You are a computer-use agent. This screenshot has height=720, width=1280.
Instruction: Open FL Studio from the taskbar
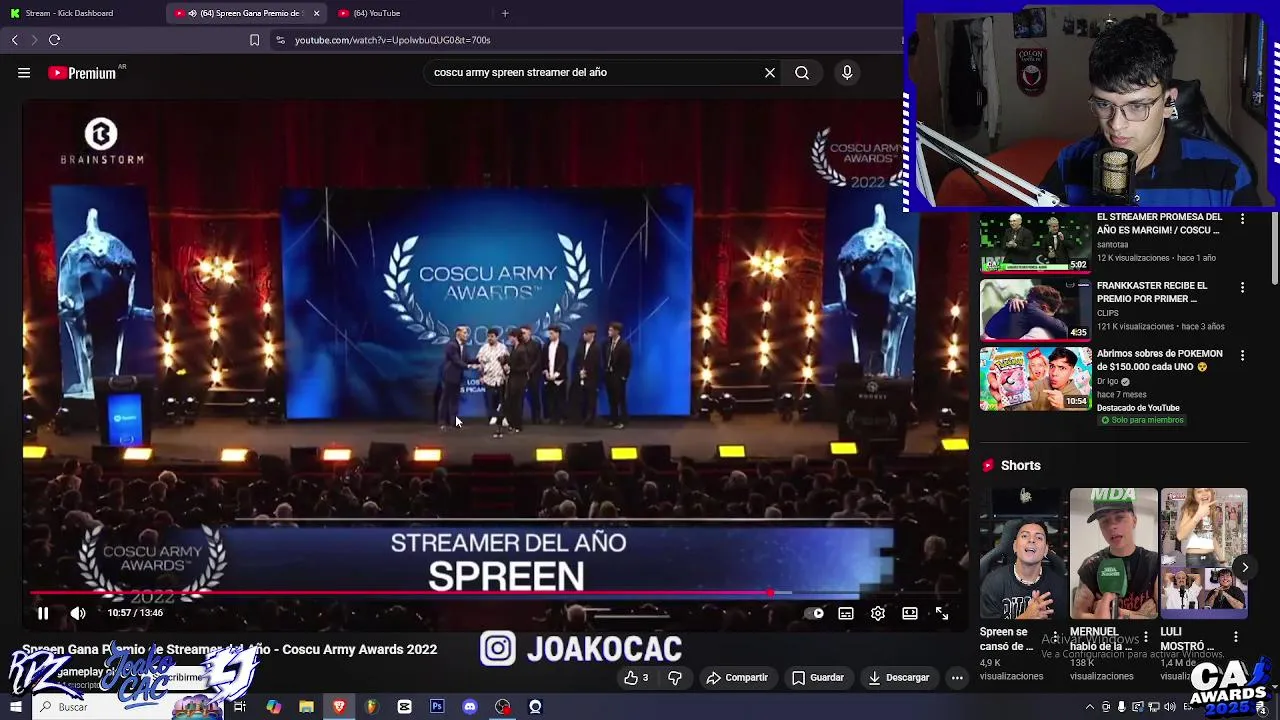pyautogui.click(x=372, y=707)
